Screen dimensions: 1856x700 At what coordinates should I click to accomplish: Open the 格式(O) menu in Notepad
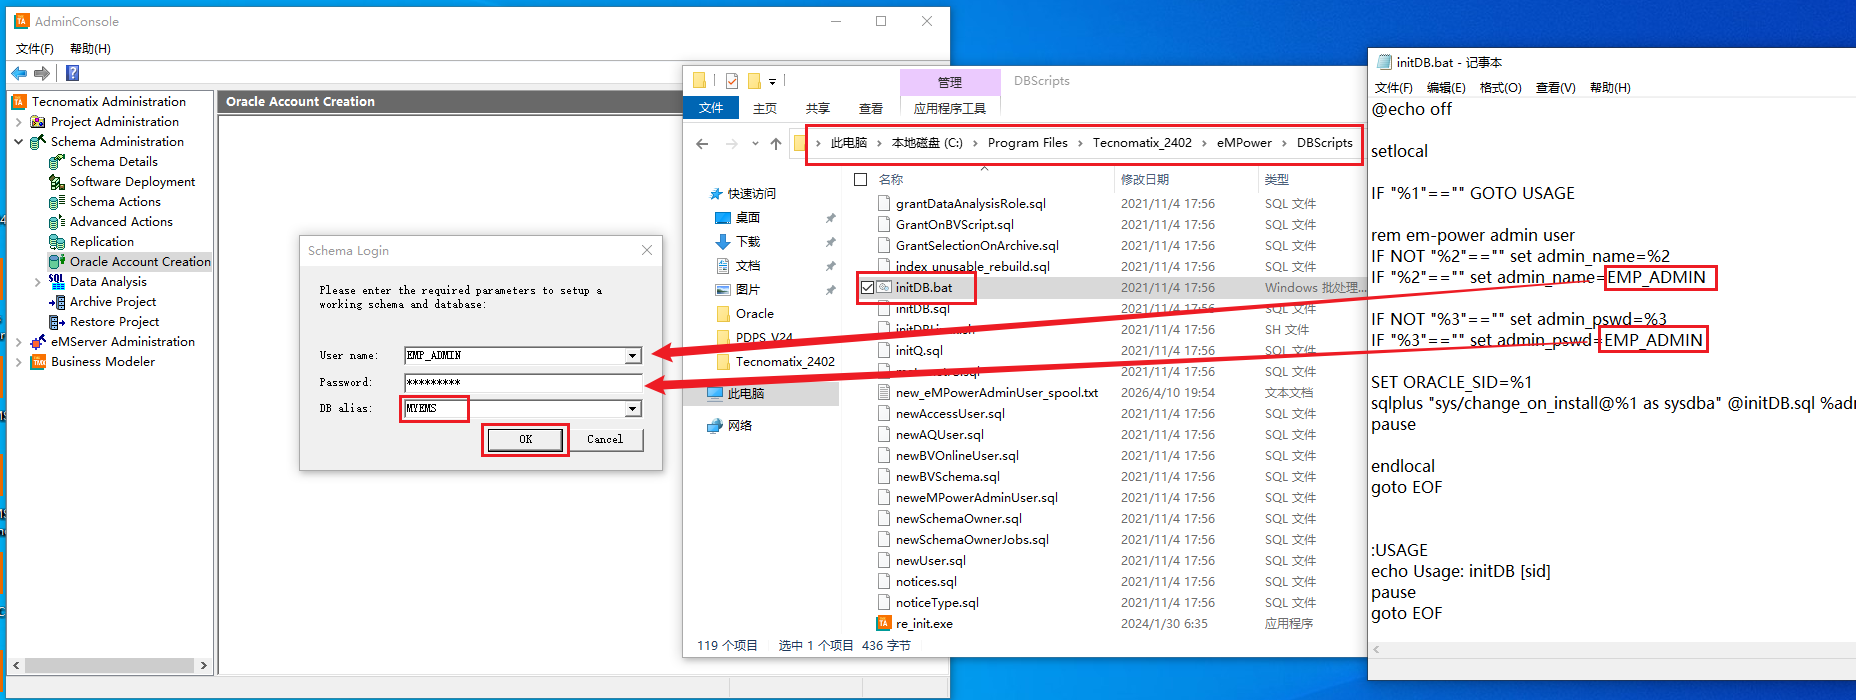1500,88
